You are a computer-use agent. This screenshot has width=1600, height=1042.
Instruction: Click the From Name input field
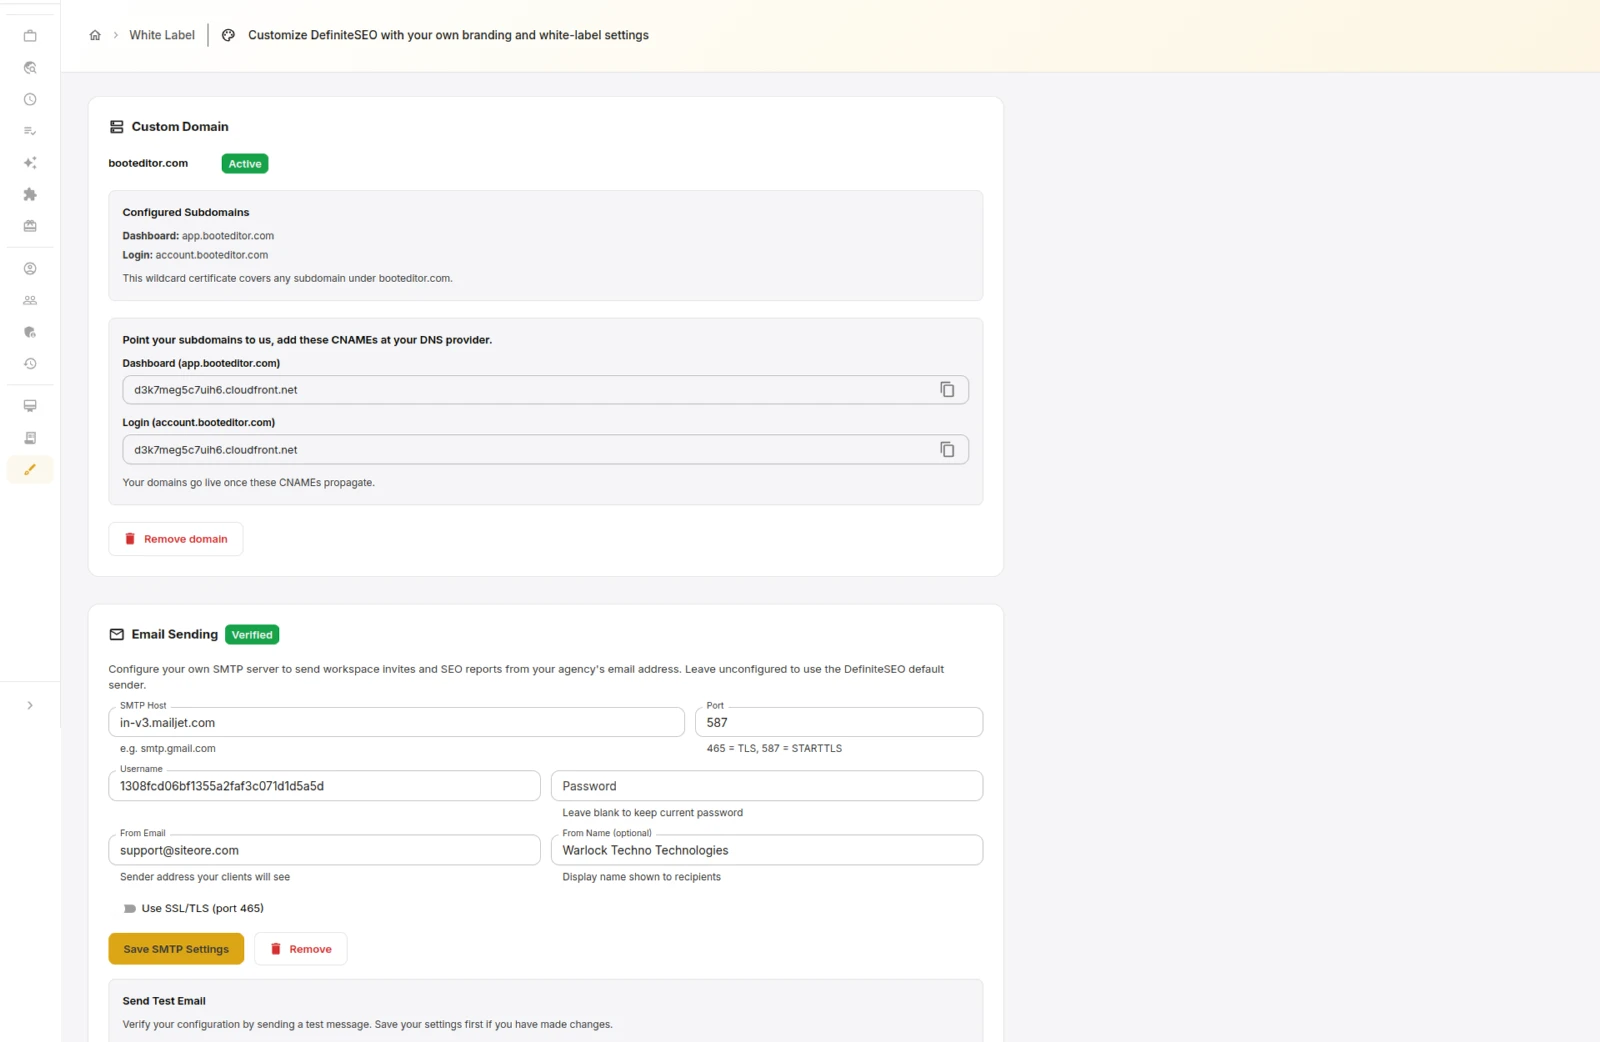pyautogui.click(x=767, y=850)
